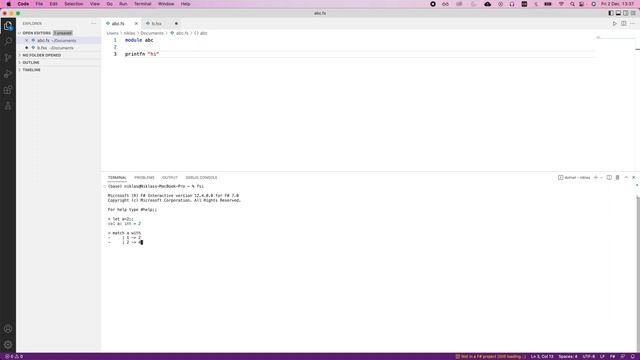
Task: Toggle the primary side bar layout icon
Action: coord(611,13)
